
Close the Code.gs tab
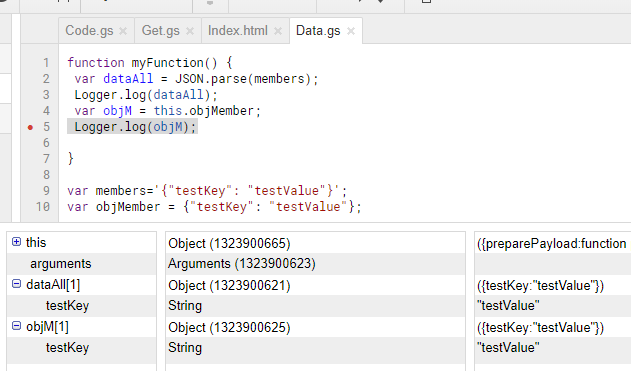(123, 31)
